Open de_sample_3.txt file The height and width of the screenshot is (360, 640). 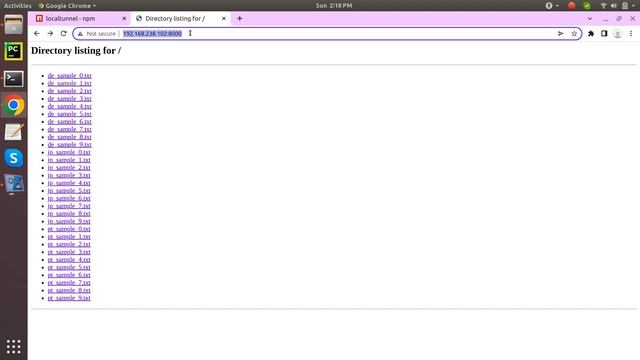[69, 99]
